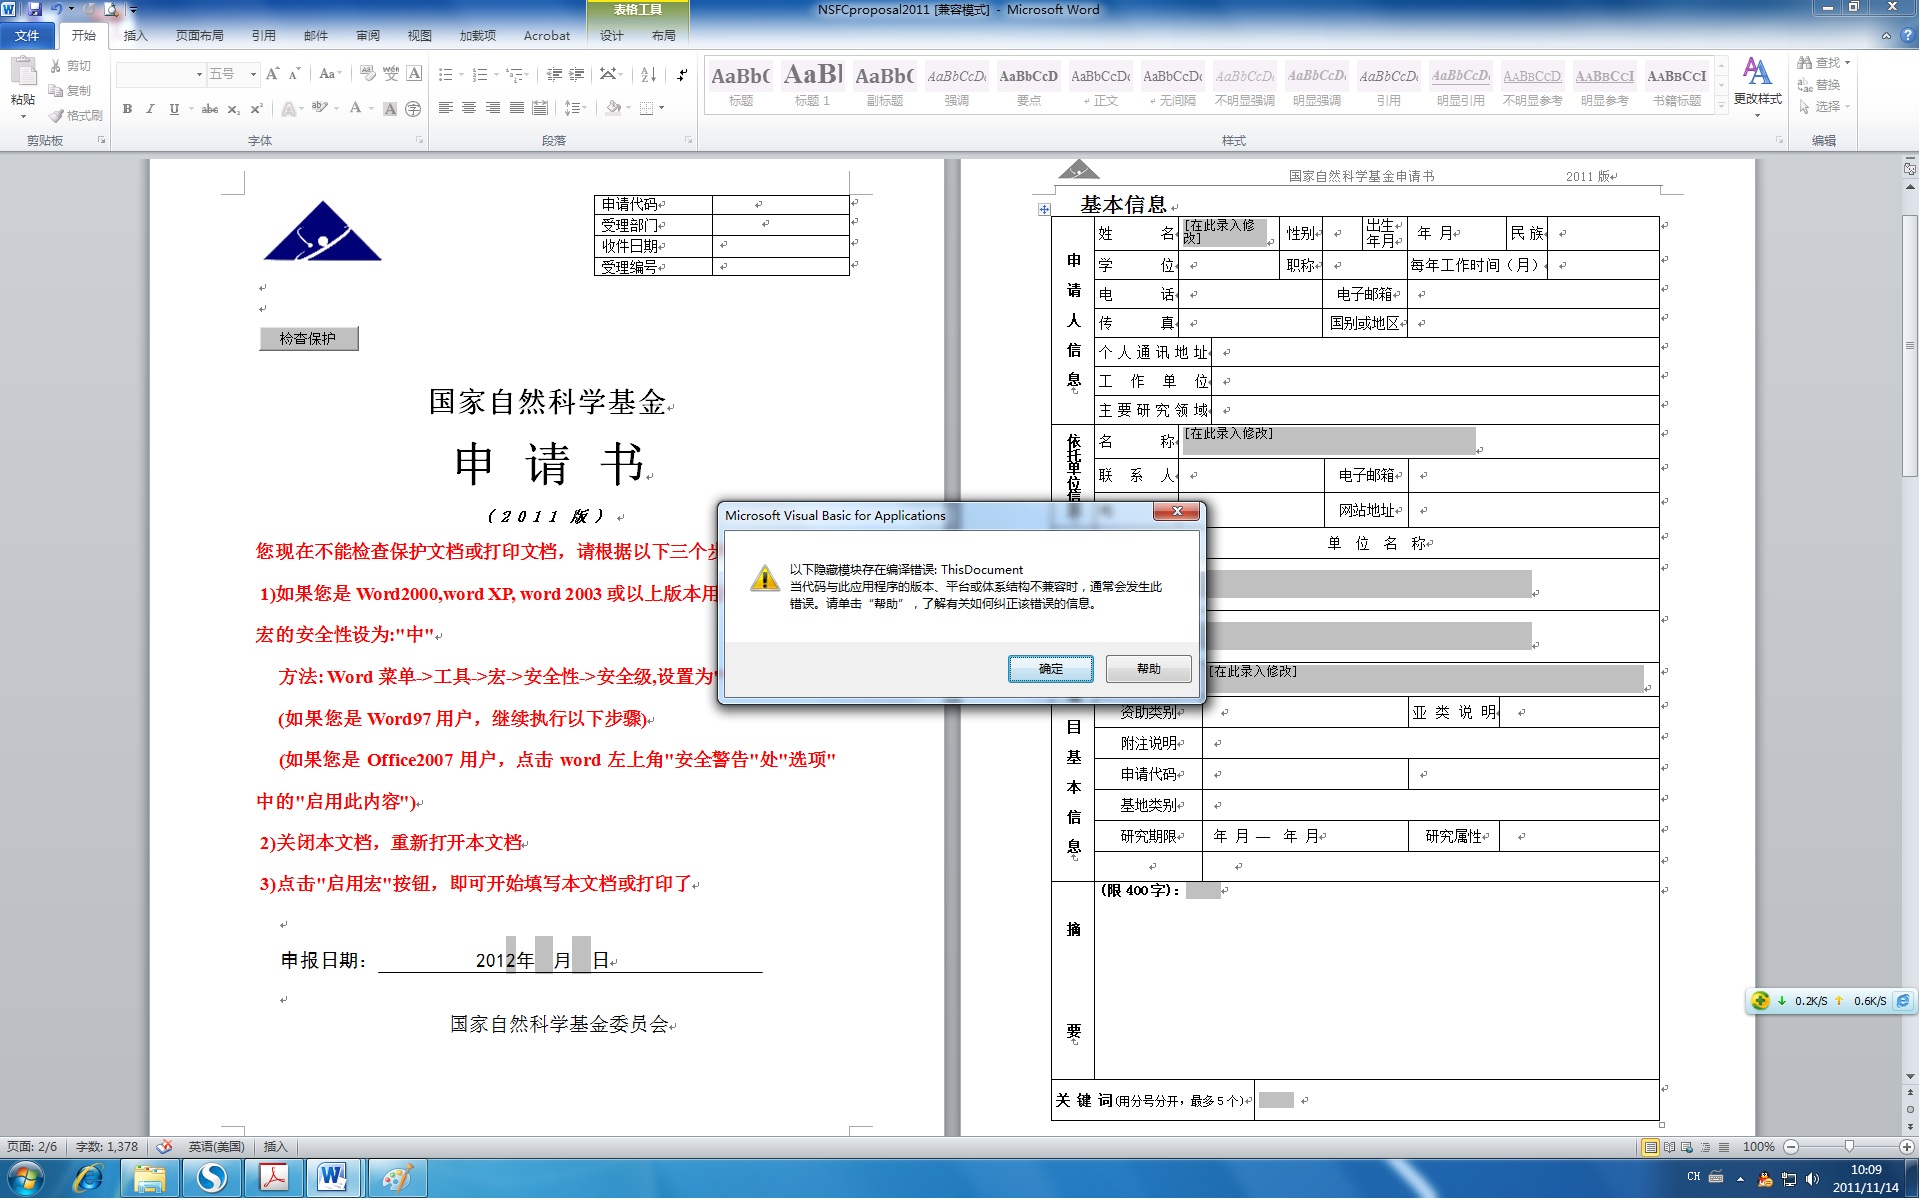Open Adobe Acrobat from the taskbar

point(274,1178)
